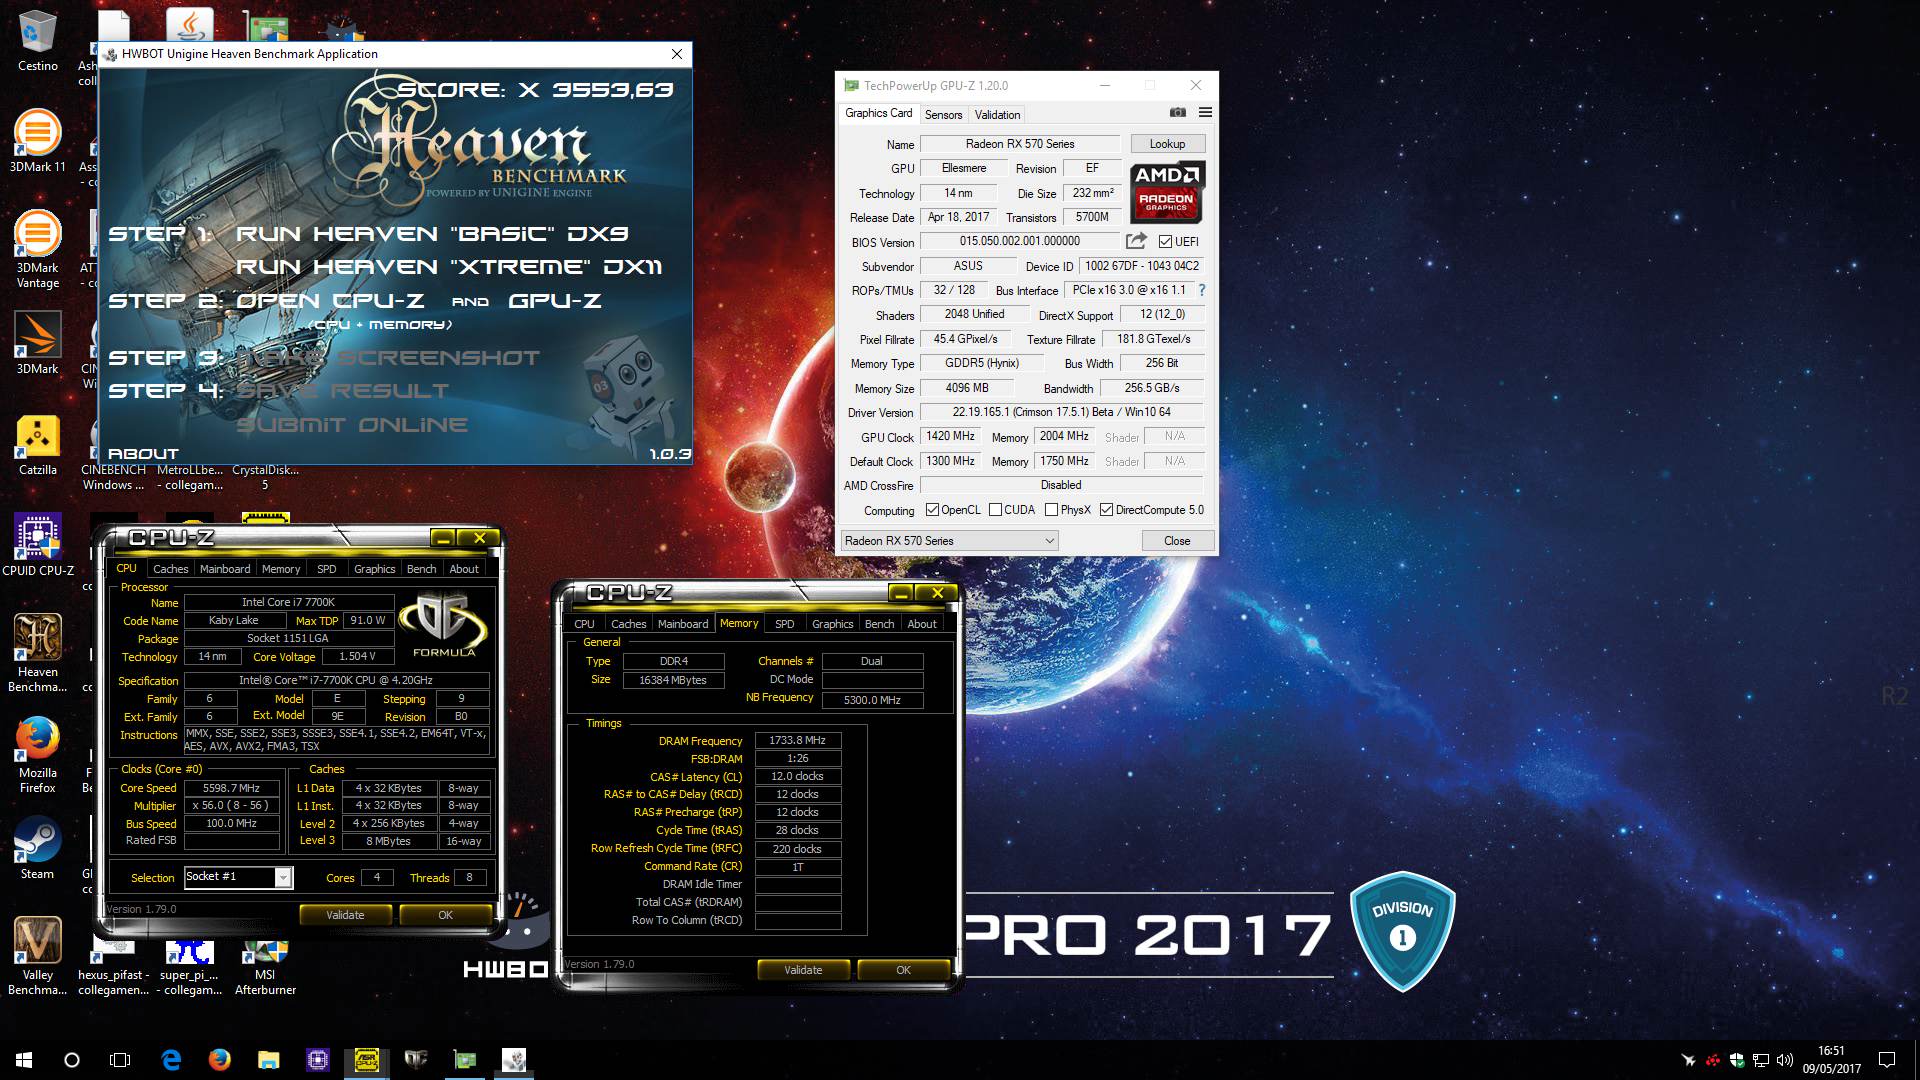Image resolution: width=1920 pixels, height=1080 pixels.
Task: Open Cortana search circle on taskbar
Action: pos(72,1060)
